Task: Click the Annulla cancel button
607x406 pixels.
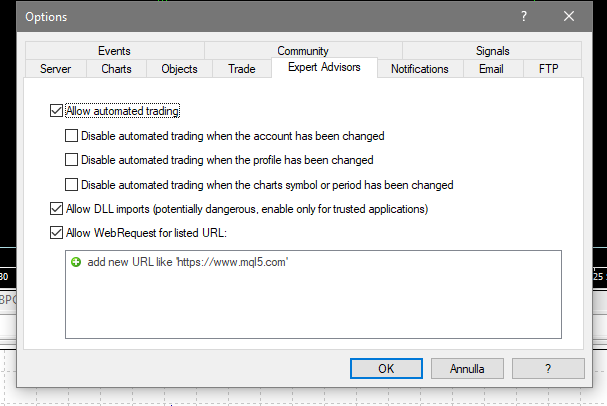Action: (469, 368)
